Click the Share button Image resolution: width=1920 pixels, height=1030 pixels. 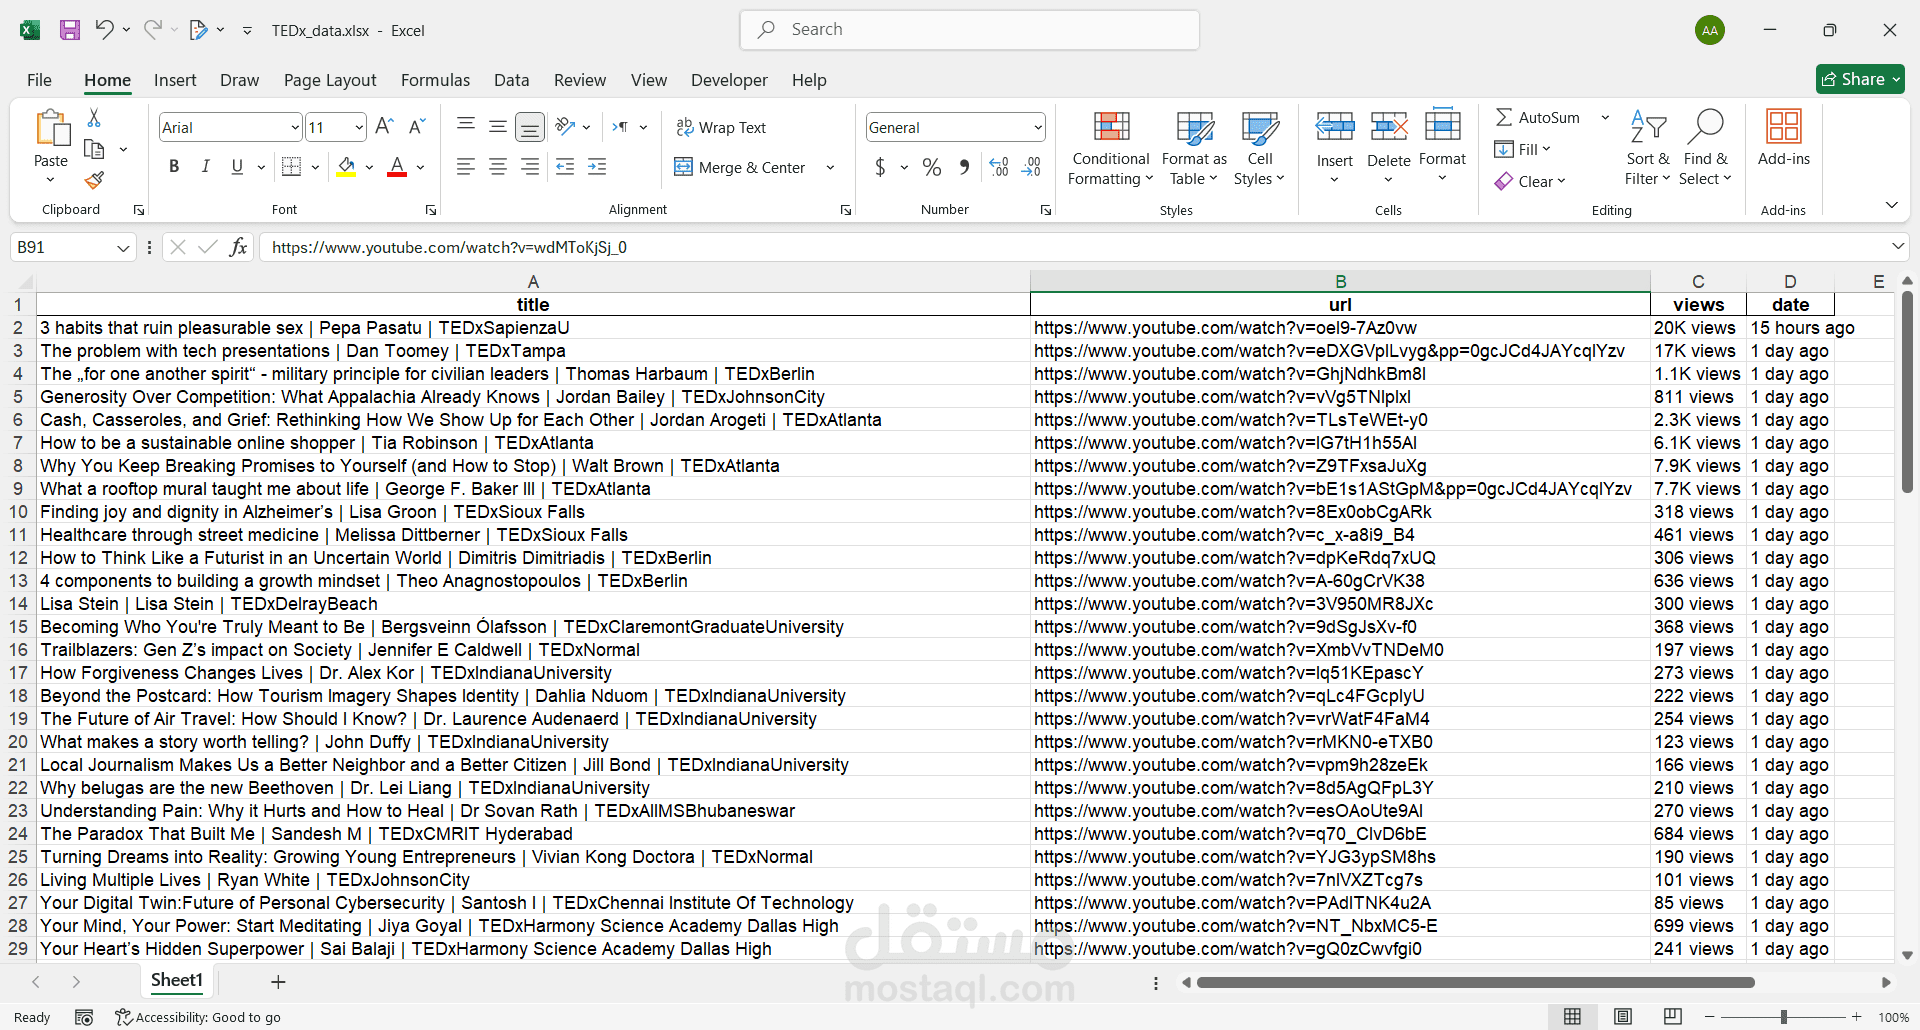pyautogui.click(x=1860, y=79)
